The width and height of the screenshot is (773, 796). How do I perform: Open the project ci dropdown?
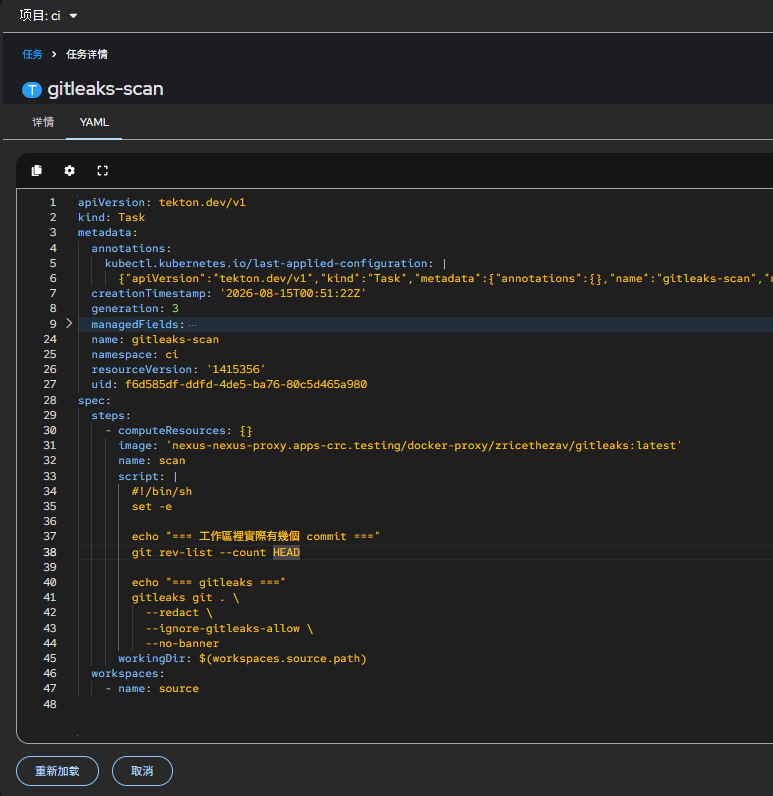click(x=49, y=16)
